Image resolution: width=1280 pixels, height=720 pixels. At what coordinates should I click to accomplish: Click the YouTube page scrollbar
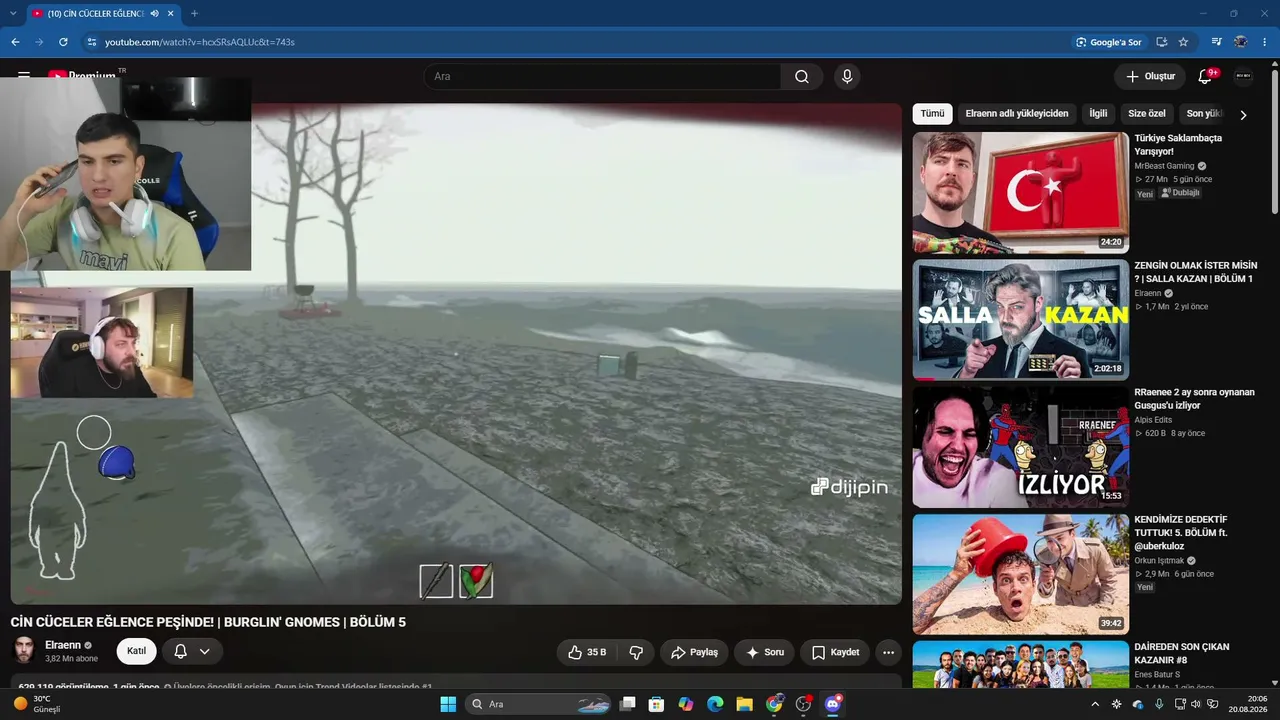(x=1274, y=140)
